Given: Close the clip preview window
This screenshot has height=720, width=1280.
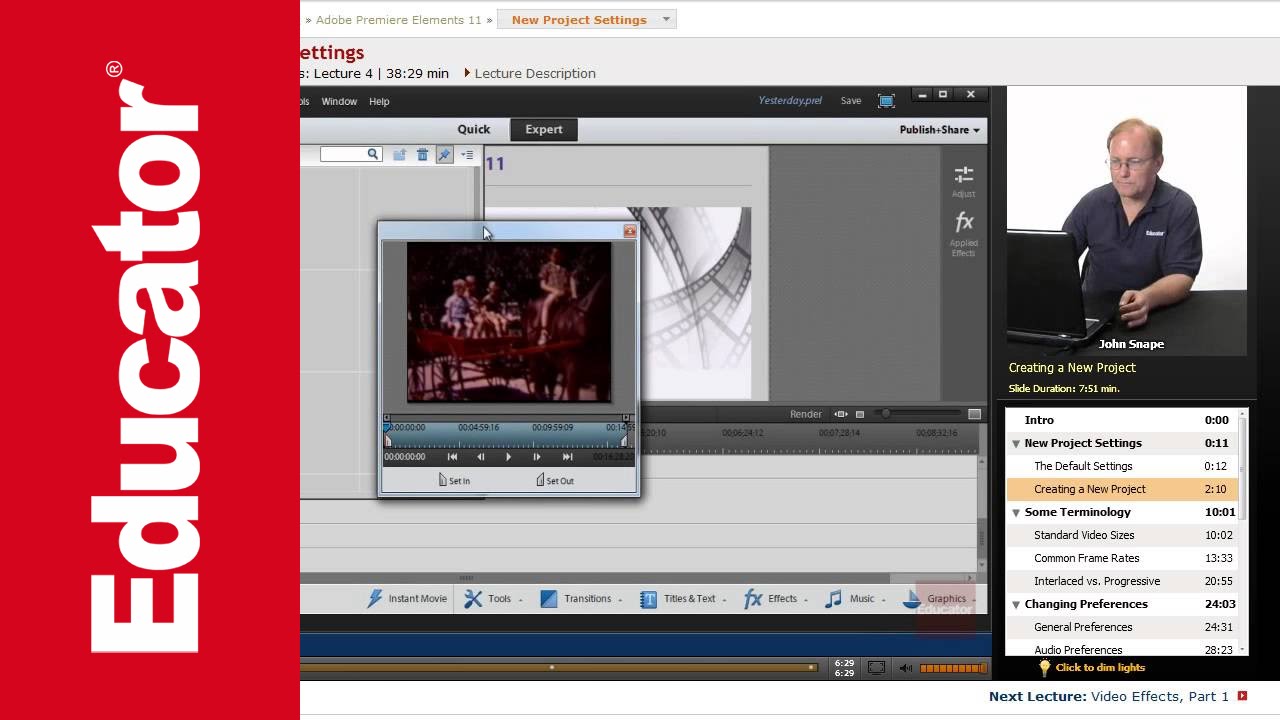Looking at the screenshot, I should pos(629,231).
